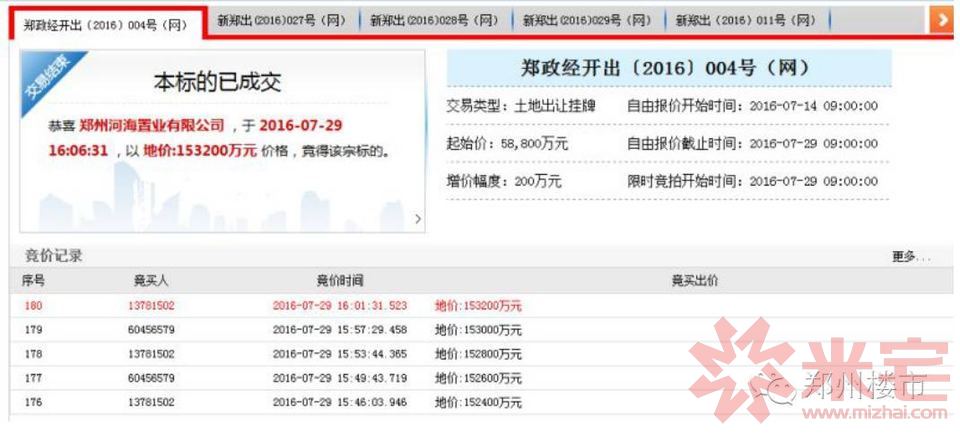Click bid price 地价:153000万元
The height and width of the screenshot is (434, 960).
tap(478, 330)
